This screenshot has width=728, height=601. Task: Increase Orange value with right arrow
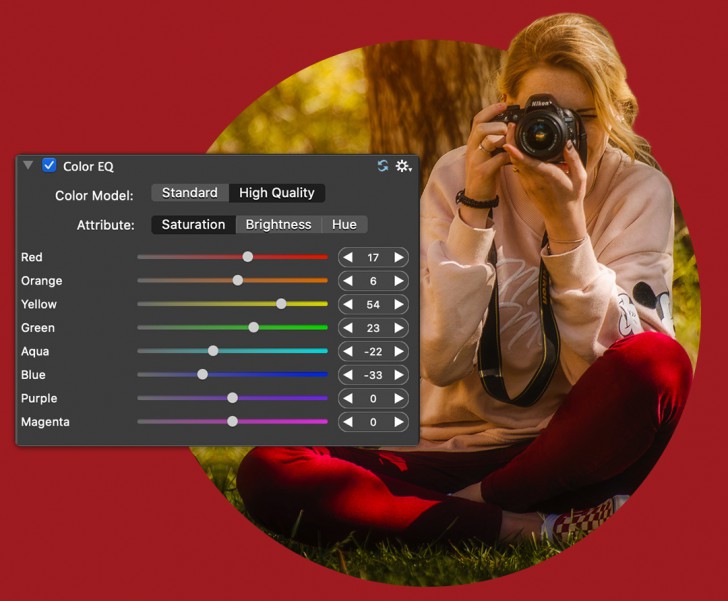coord(399,281)
